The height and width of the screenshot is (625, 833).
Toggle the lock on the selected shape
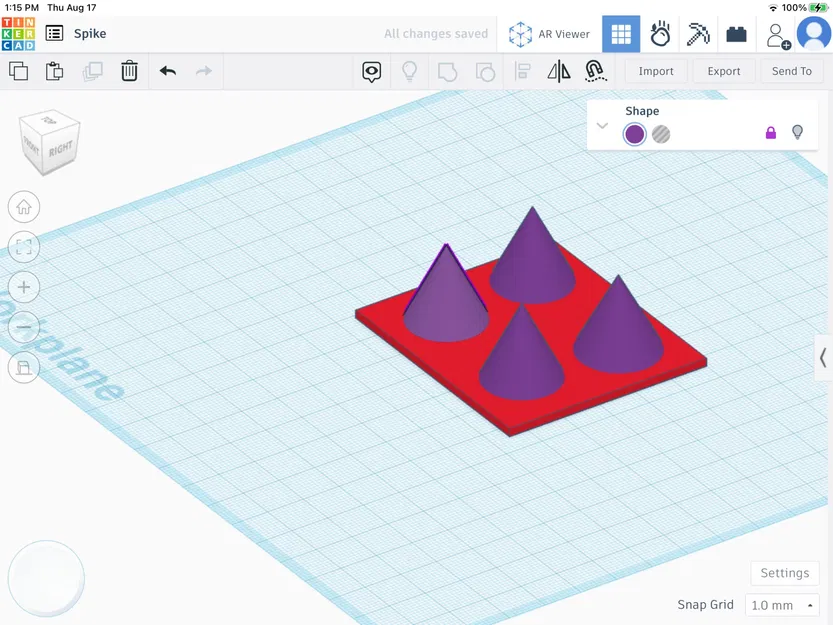tap(770, 132)
